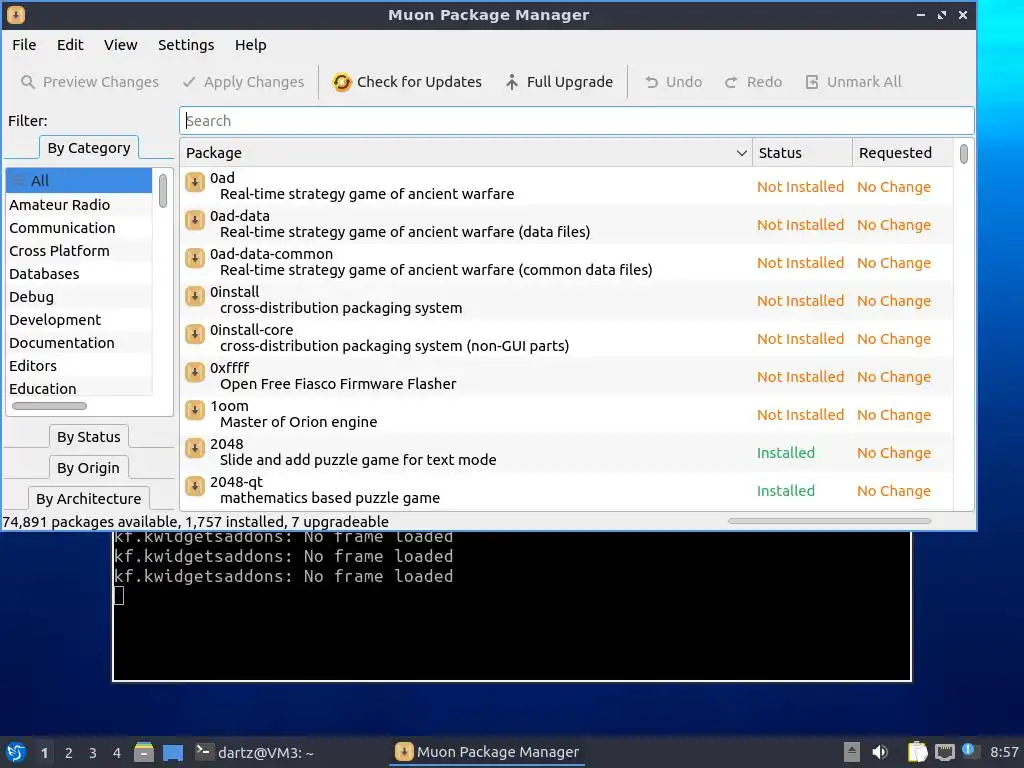Click the Preview Changes magnifier icon
Image resolution: width=1024 pixels, height=768 pixels.
(x=28, y=82)
